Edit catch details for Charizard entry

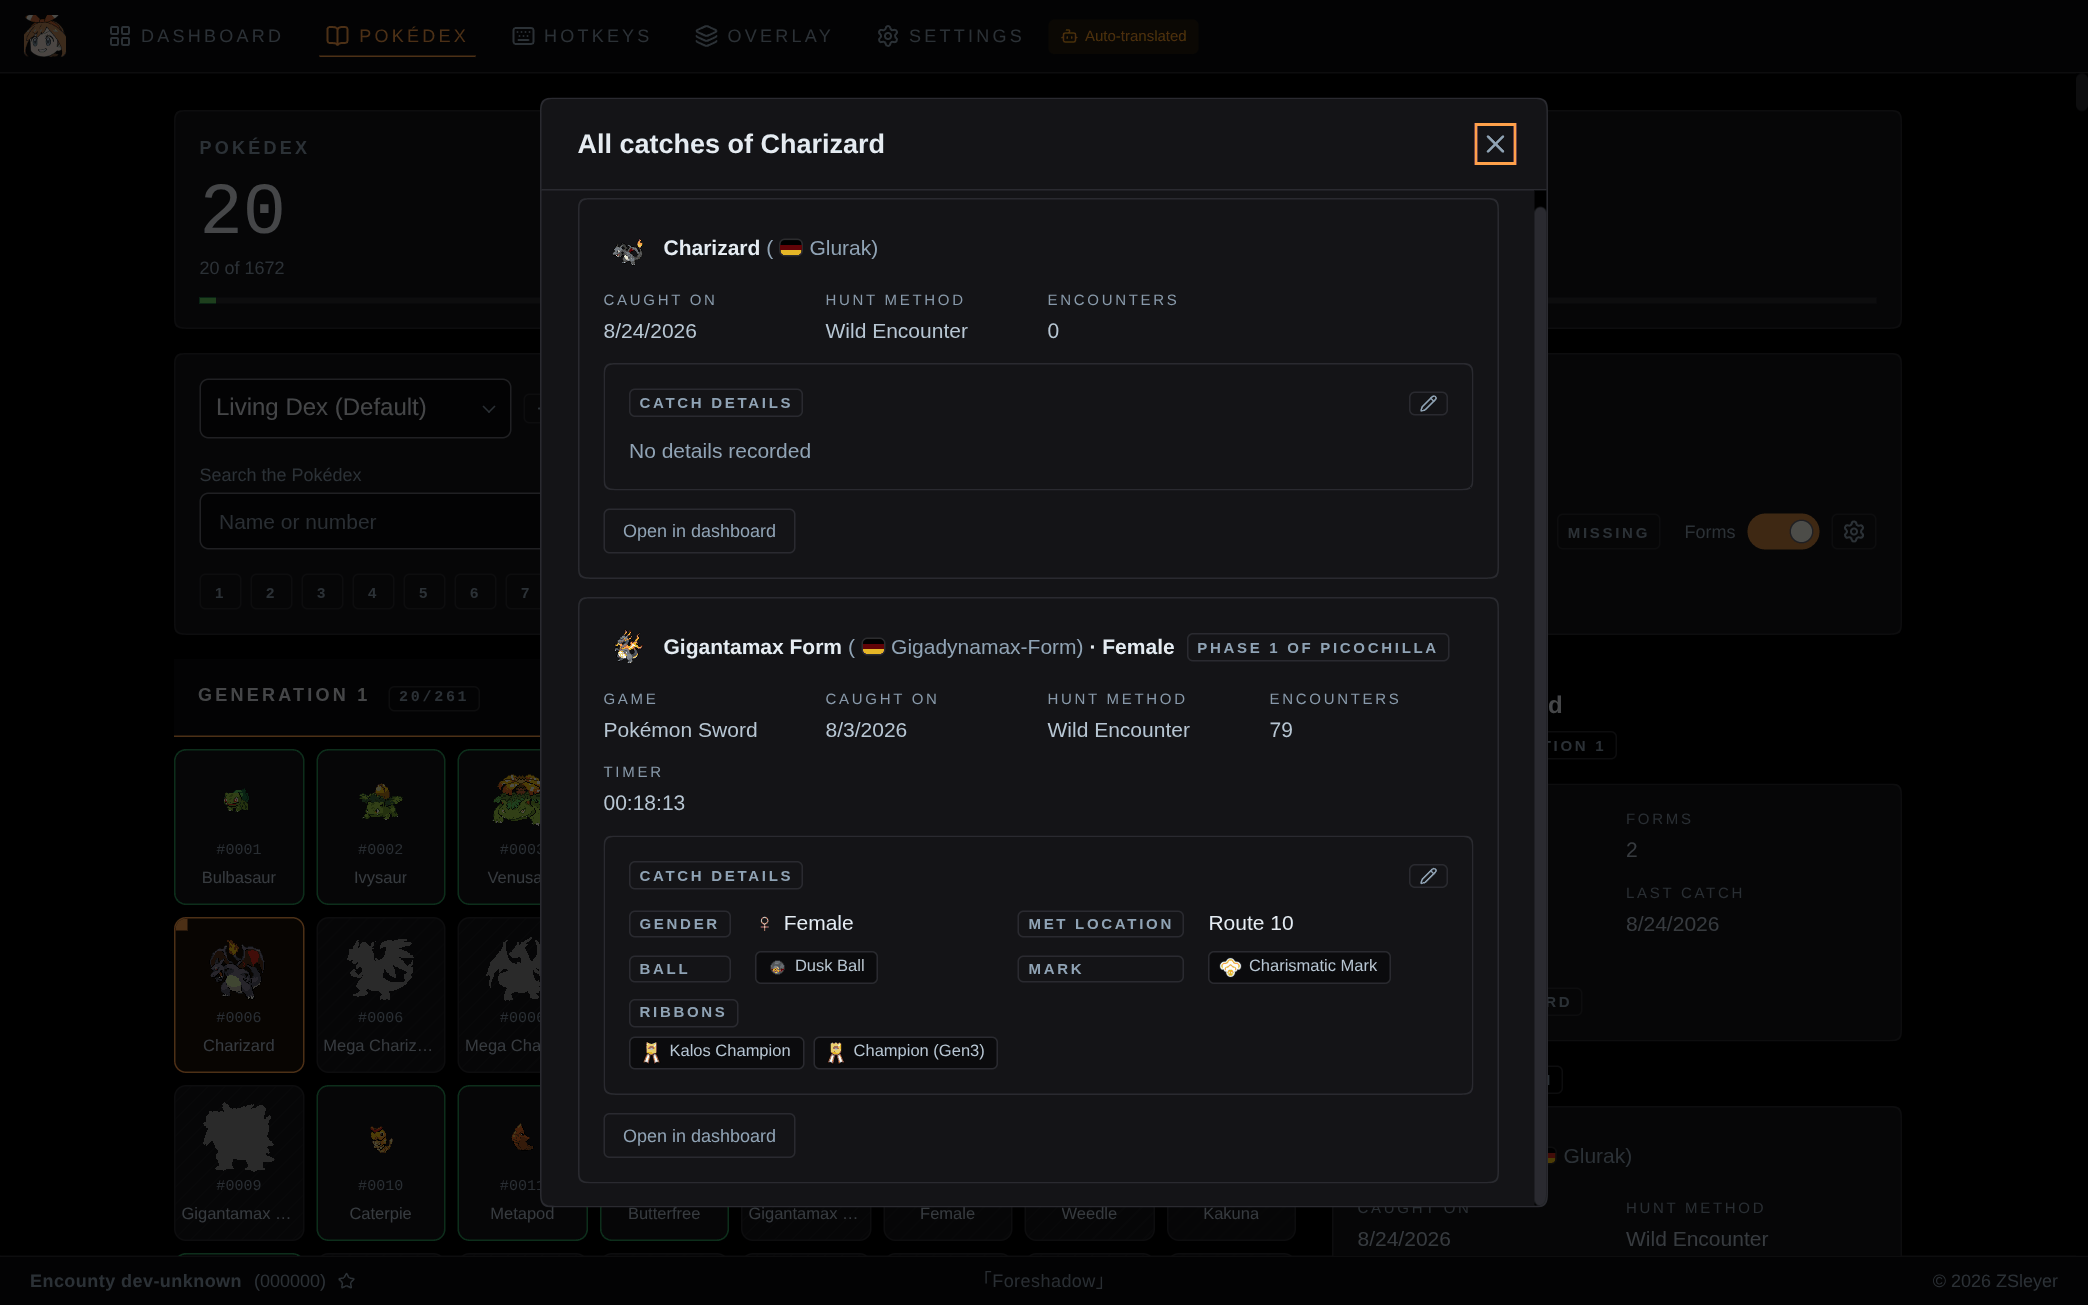(x=1428, y=403)
